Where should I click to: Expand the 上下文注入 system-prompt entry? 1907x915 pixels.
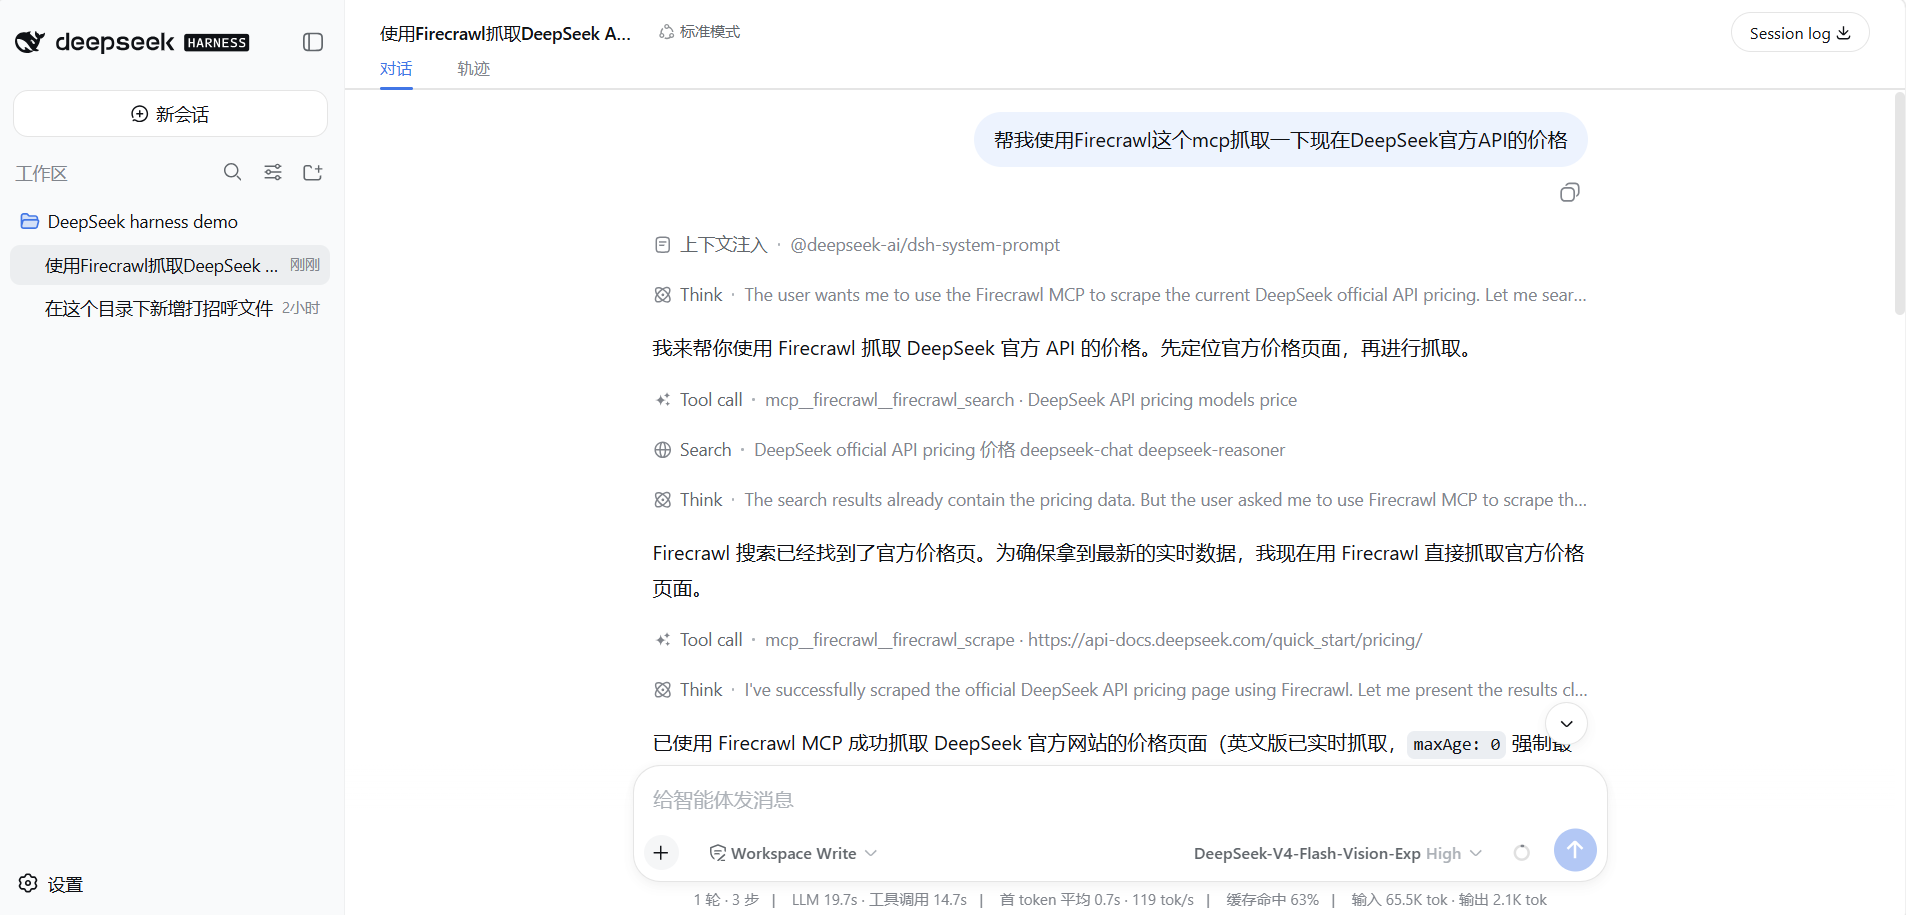[857, 245]
